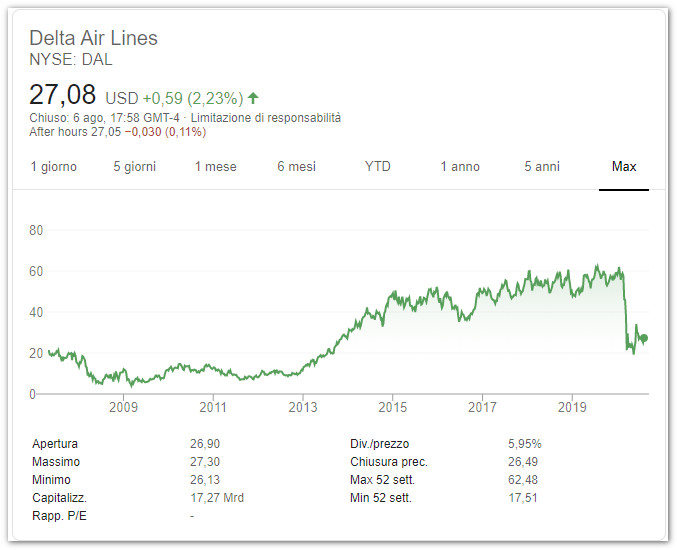Click the 40 y-axis label
The width and height of the screenshot is (677, 550).
click(x=36, y=312)
